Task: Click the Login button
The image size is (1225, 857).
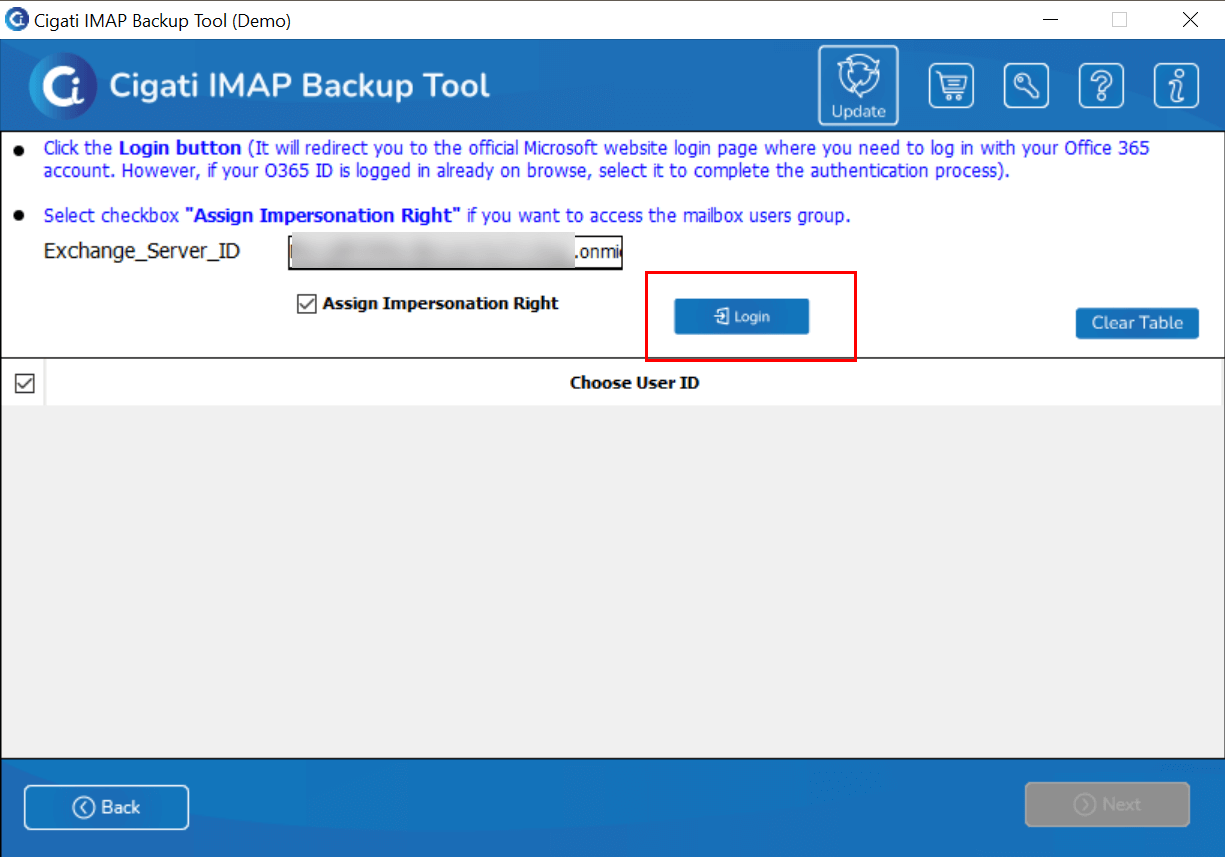Action: coord(741,317)
